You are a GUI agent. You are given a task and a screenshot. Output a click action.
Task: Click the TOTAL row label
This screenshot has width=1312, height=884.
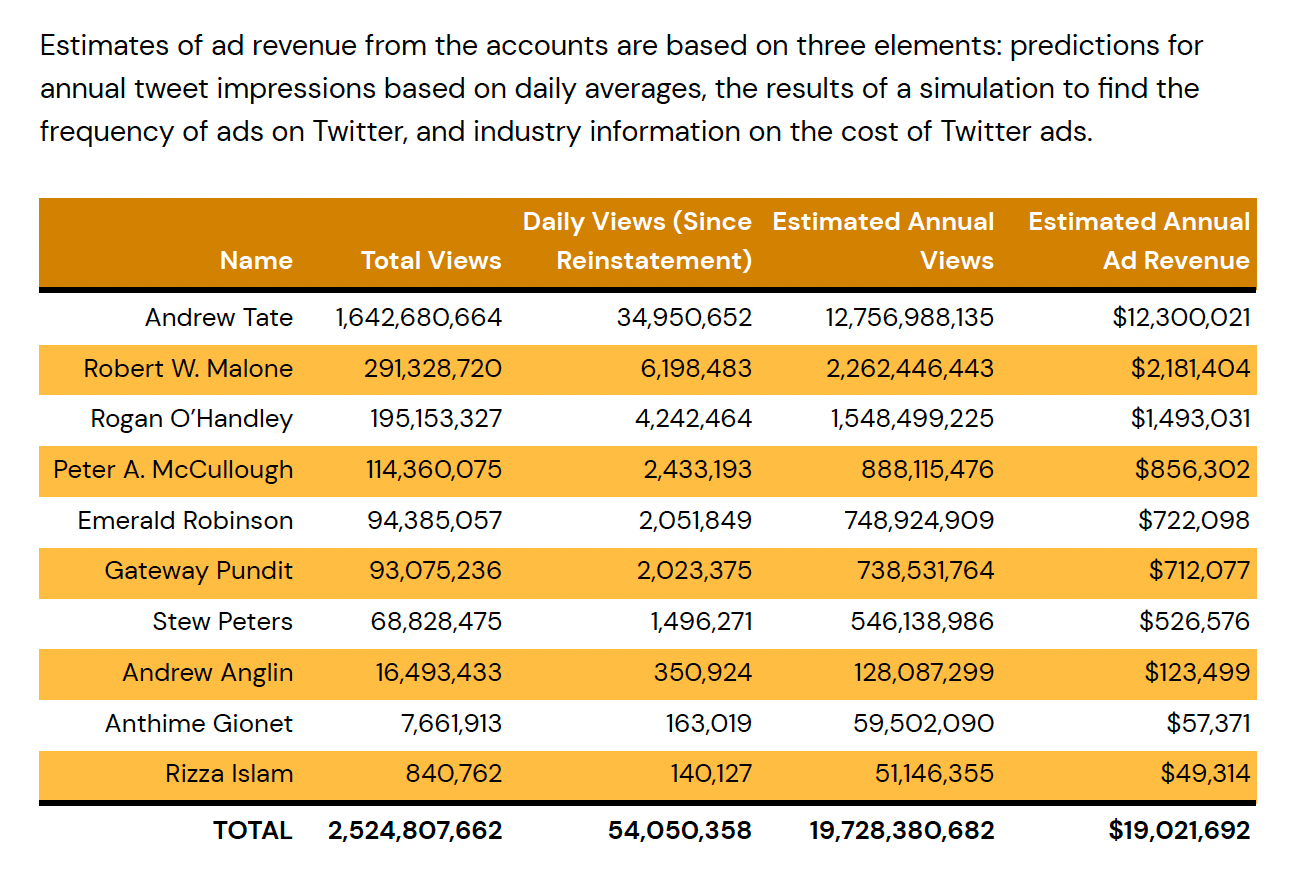(252, 831)
